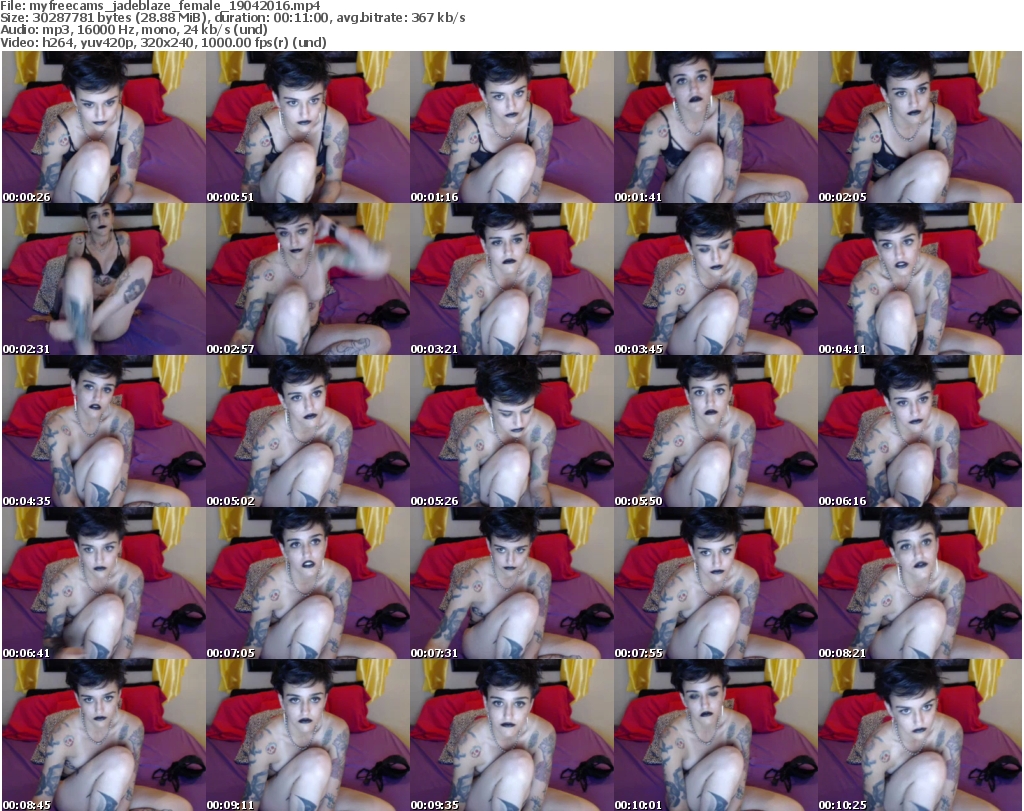Select the frame at 00:03:45
The image size is (1024, 811).
coord(716,279)
